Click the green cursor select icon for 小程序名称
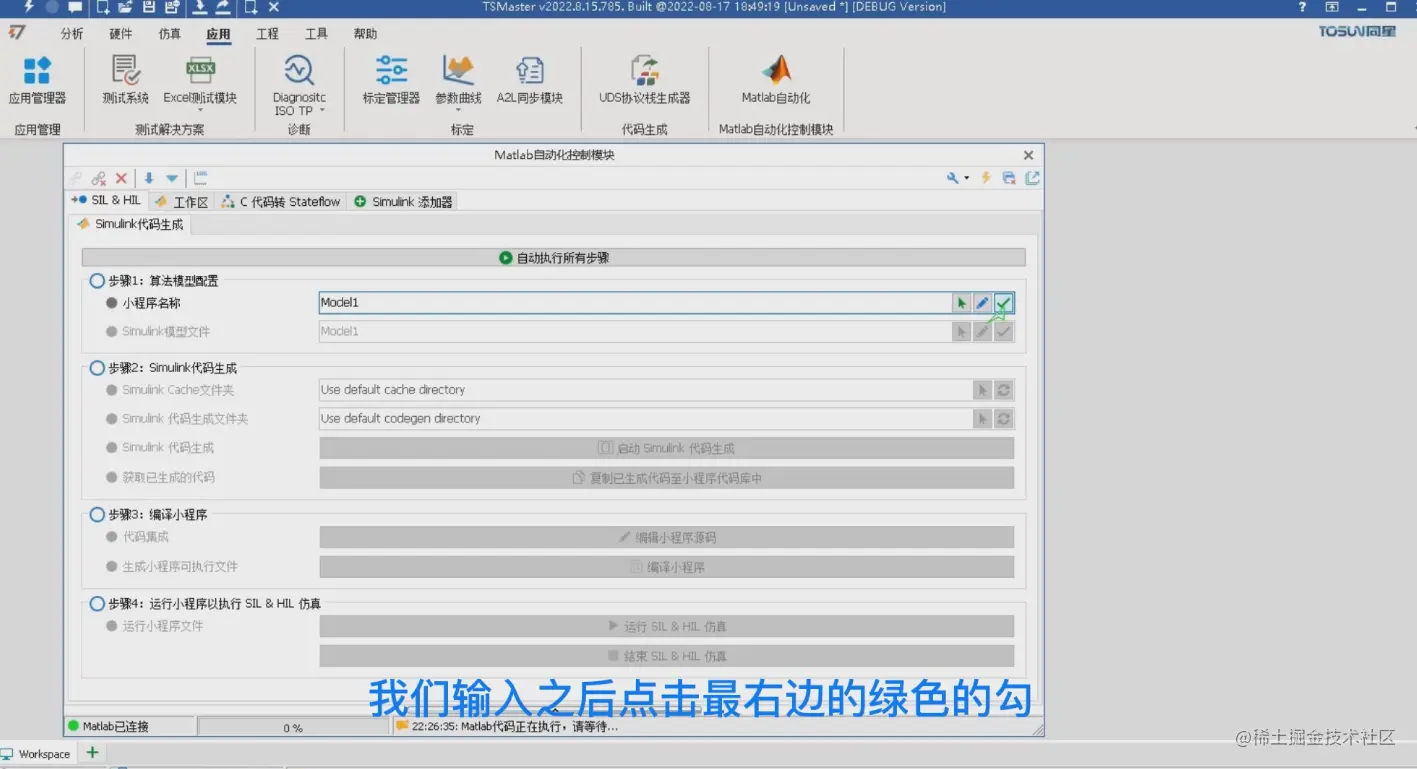Screen dimensions: 1417x769 pyautogui.click(x=962, y=303)
